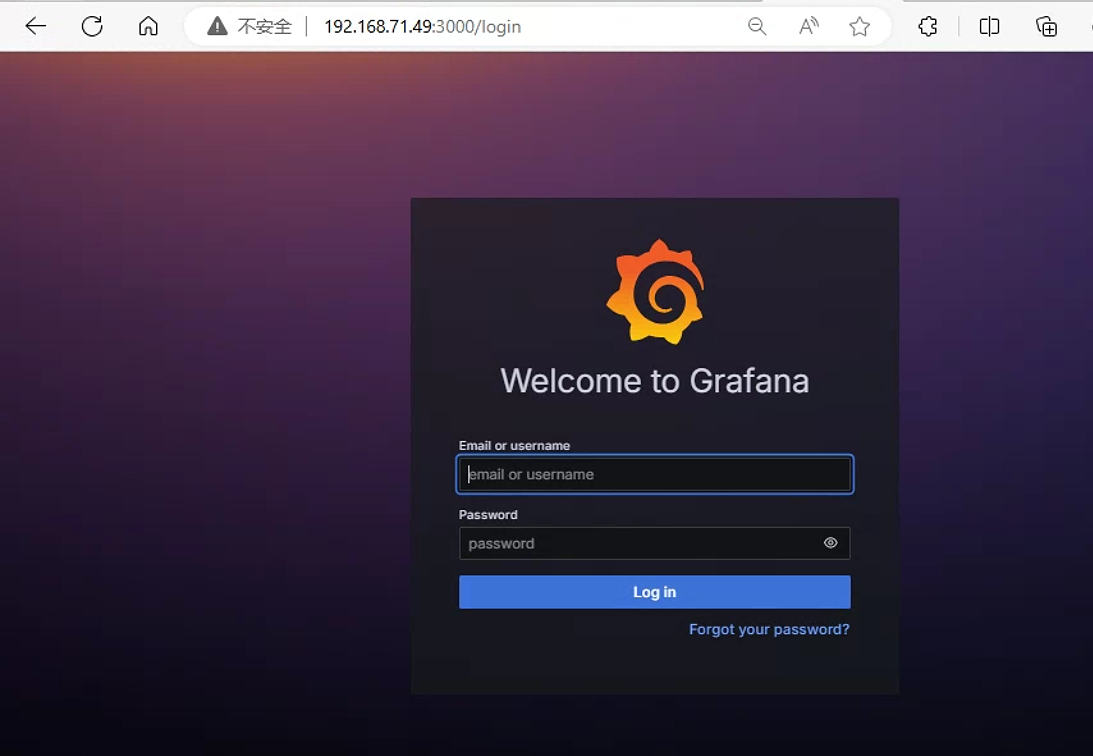This screenshot has height=756, width=1093.
Task: Open the browser extensions menu
Action: (928, 26)
